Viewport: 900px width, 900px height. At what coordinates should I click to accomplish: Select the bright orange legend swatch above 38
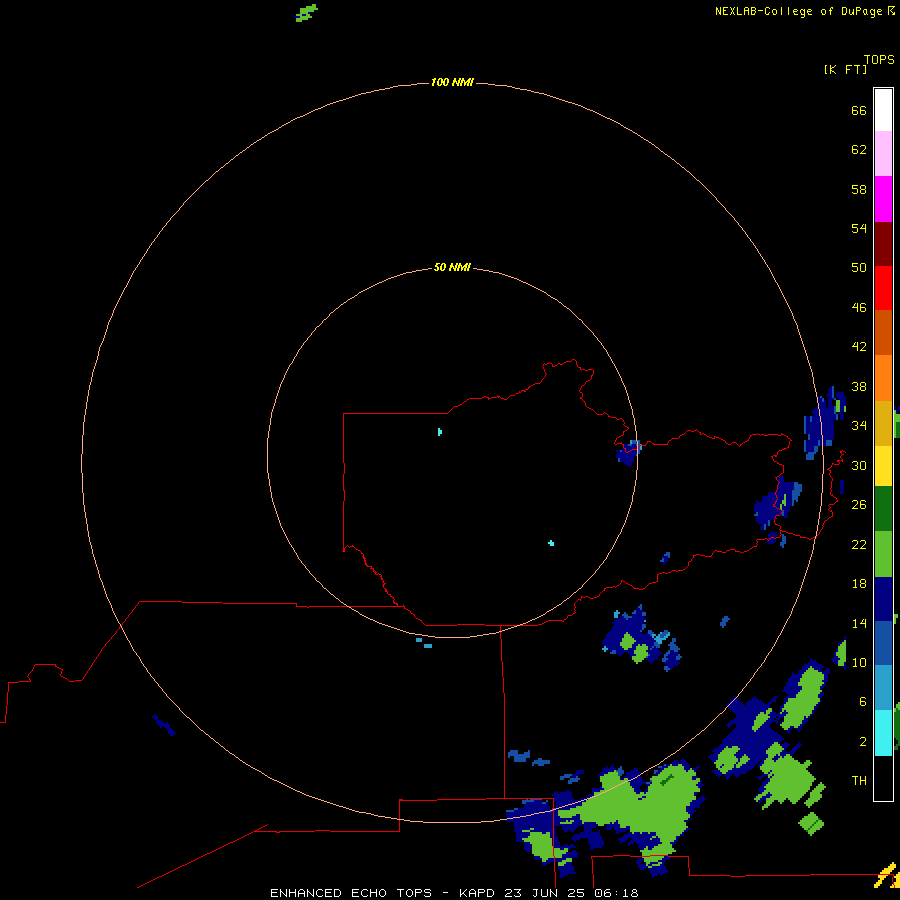click(x=883, y=378)
